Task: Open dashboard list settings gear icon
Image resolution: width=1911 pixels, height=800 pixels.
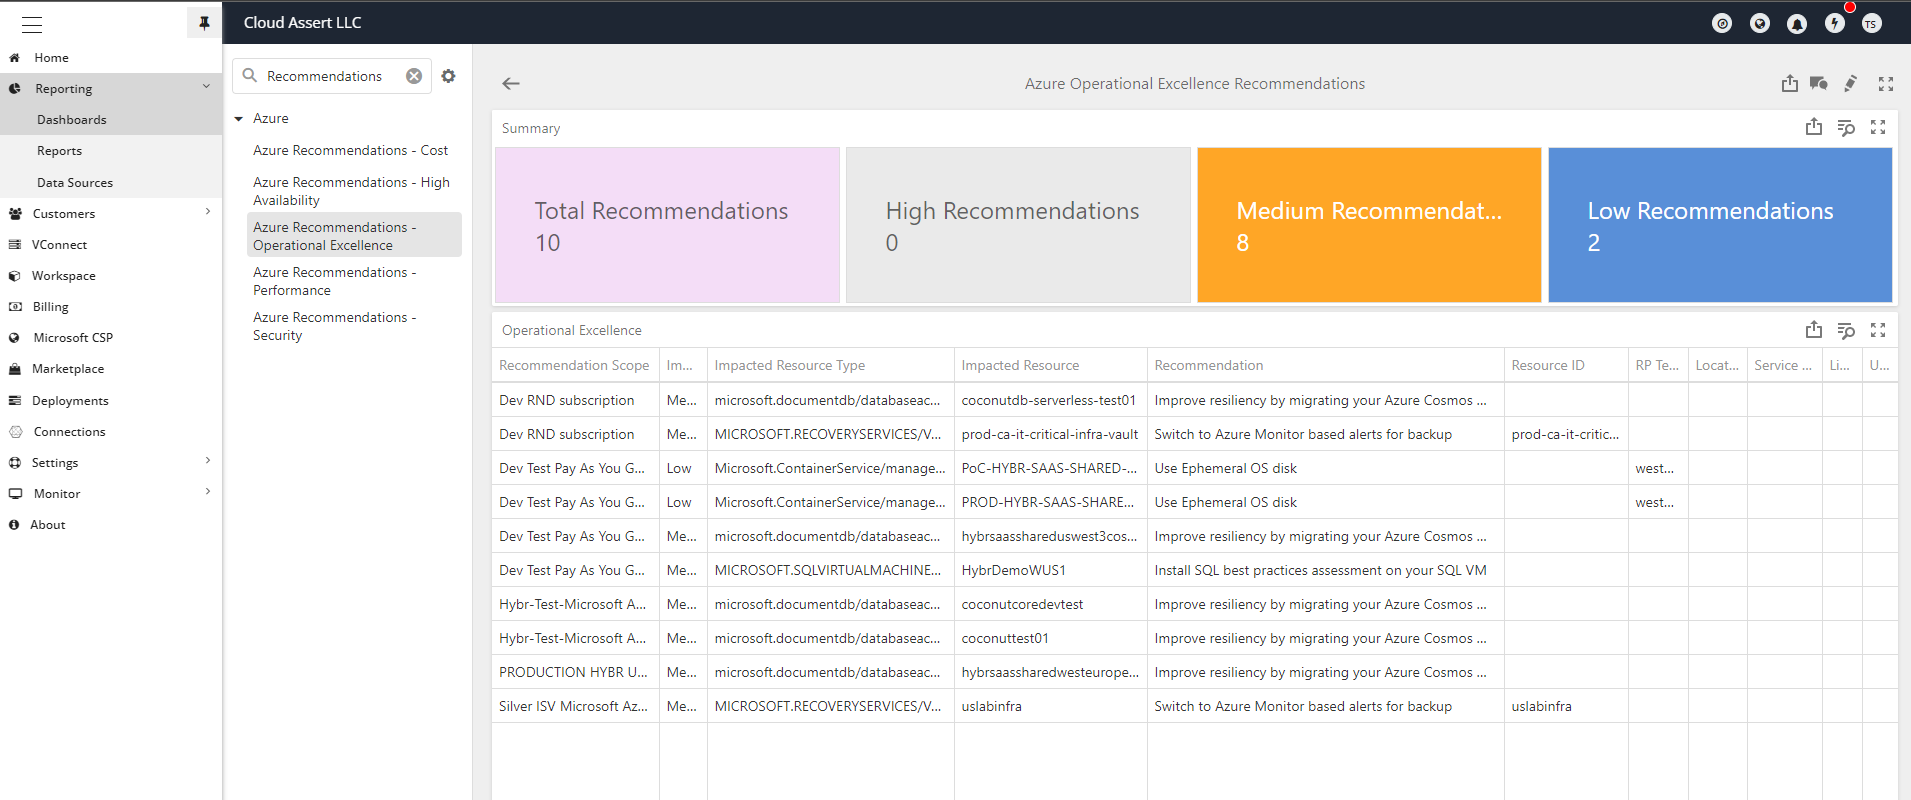Action: point(448,76)
